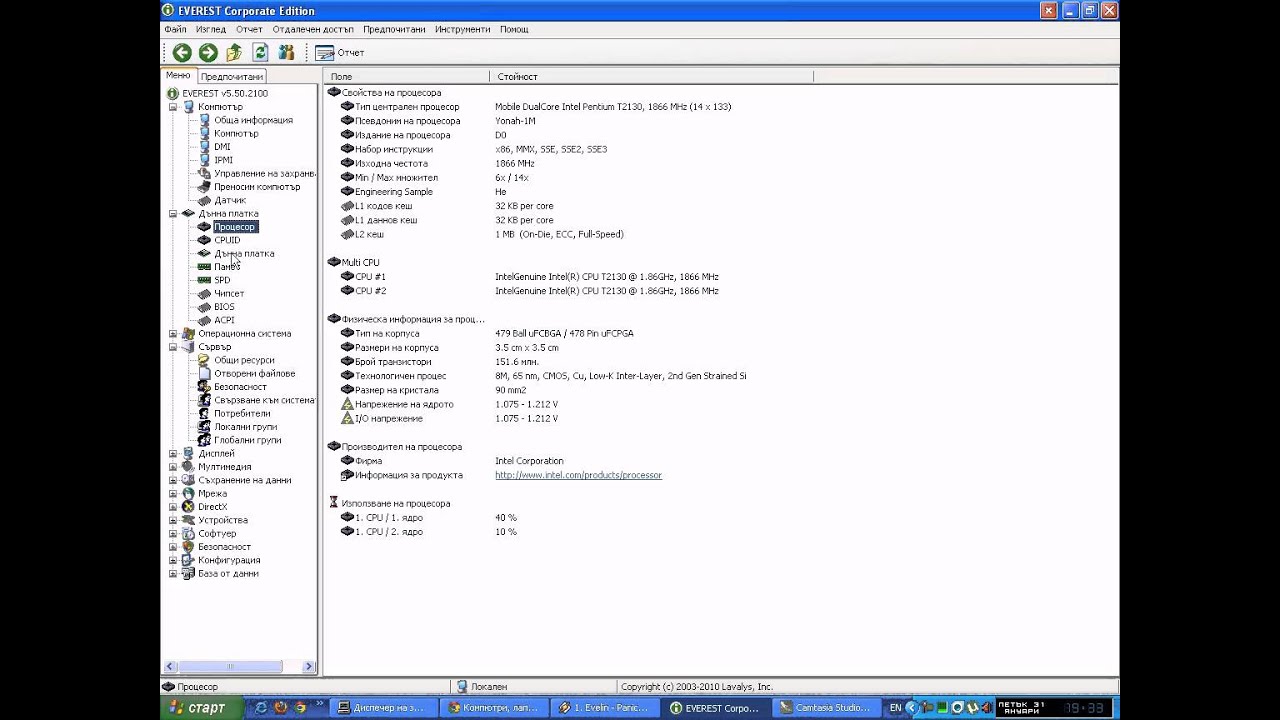Click the Поле column header
The width and height of the screenshot is (1280, 720).
point(406,76)
